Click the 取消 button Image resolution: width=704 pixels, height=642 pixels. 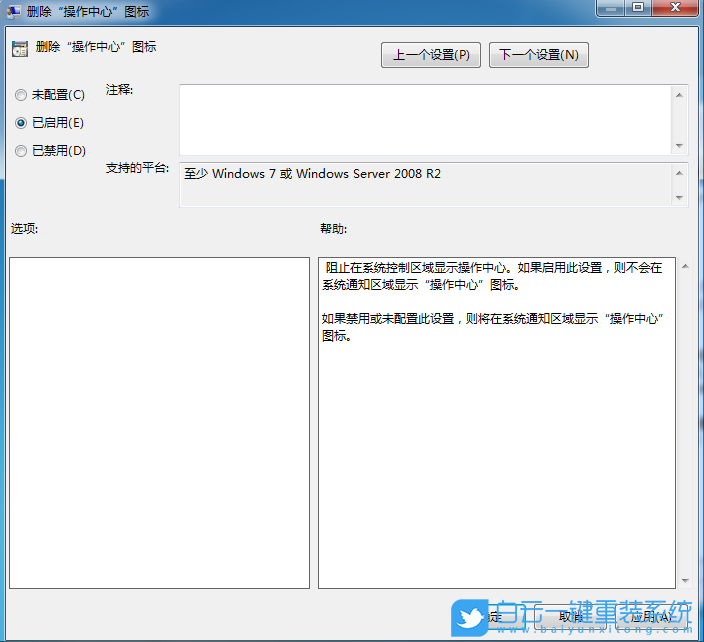570,617
